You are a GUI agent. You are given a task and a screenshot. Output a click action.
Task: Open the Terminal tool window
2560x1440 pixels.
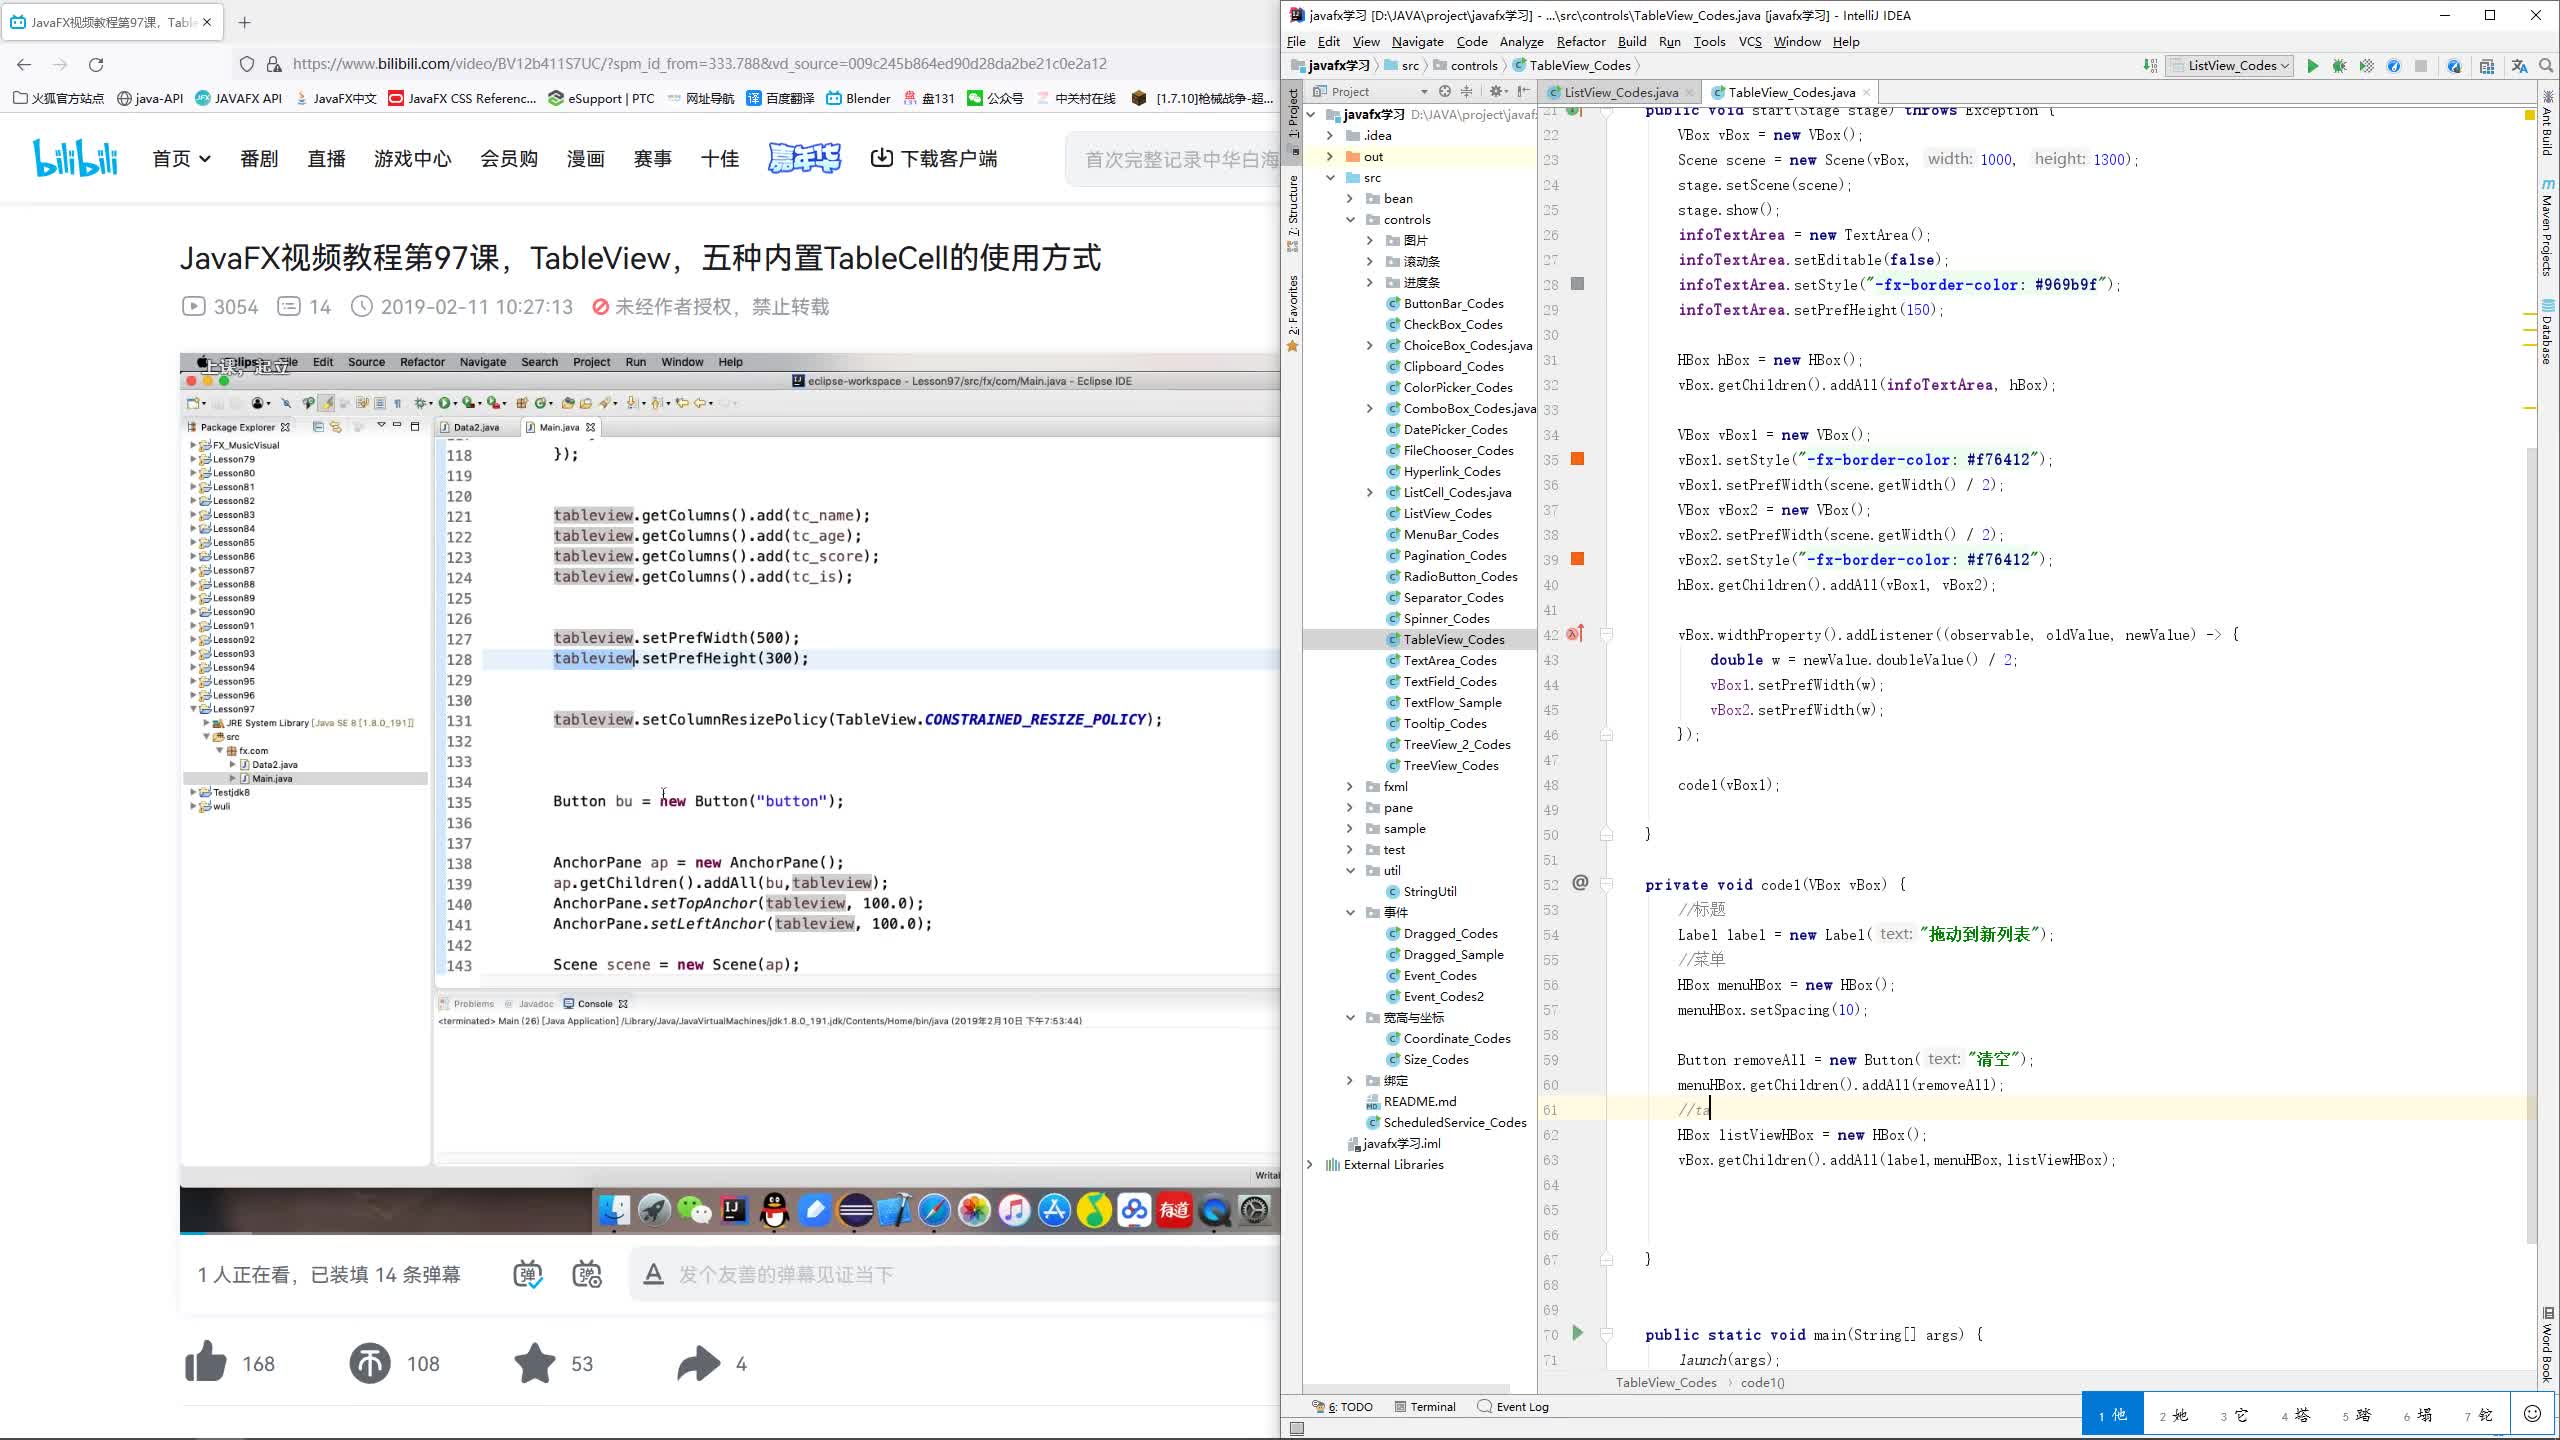[x=1424, y=1407]
